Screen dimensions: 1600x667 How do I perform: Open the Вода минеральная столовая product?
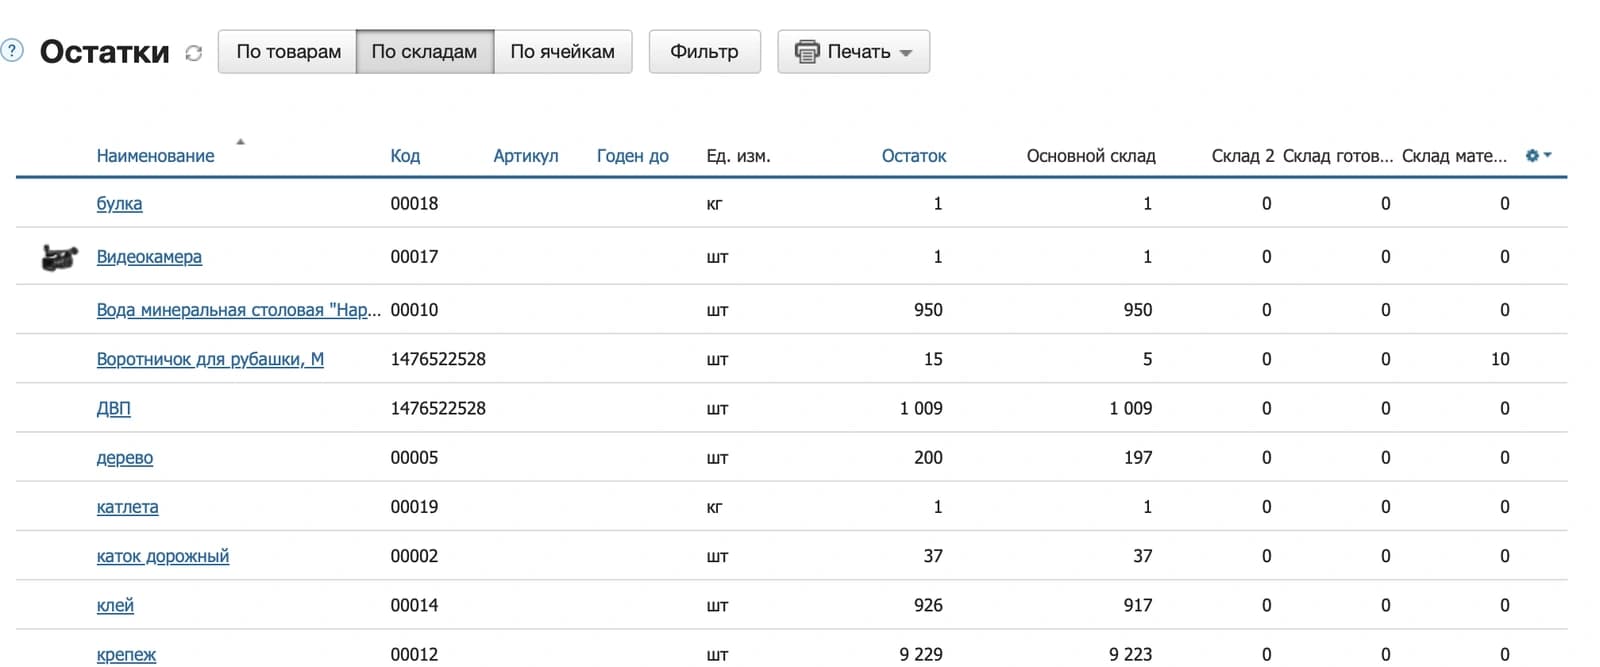tap(239, 310)
